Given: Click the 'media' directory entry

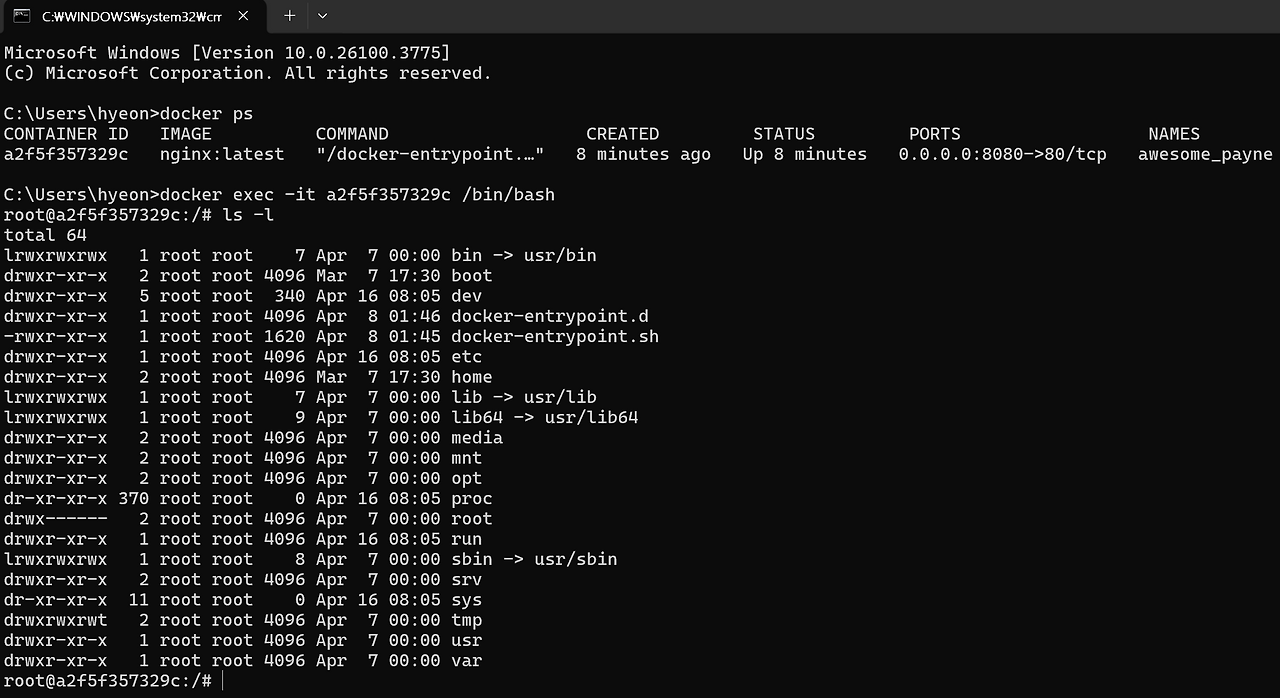Looking at the screenshot, I should coord(477,438).
